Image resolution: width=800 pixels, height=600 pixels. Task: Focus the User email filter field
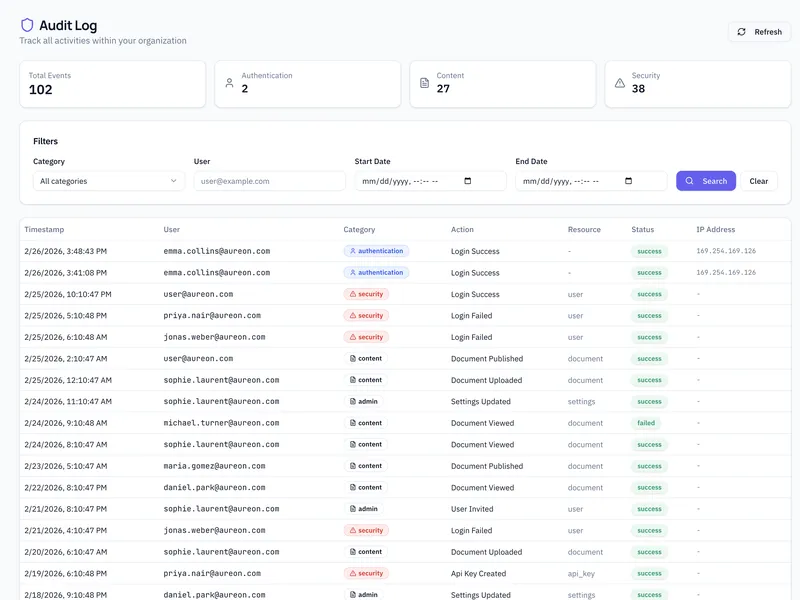(269, 181)
